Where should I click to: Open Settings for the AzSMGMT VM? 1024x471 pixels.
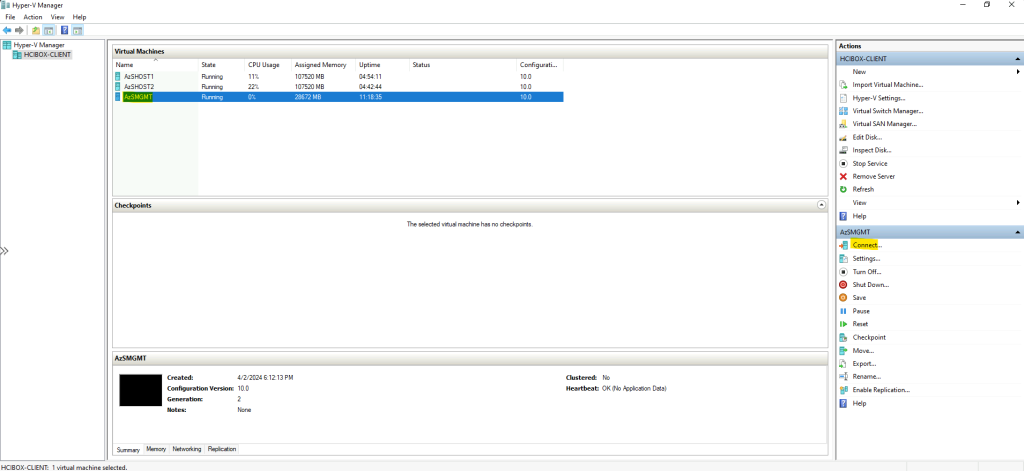(x=866, y=259)
